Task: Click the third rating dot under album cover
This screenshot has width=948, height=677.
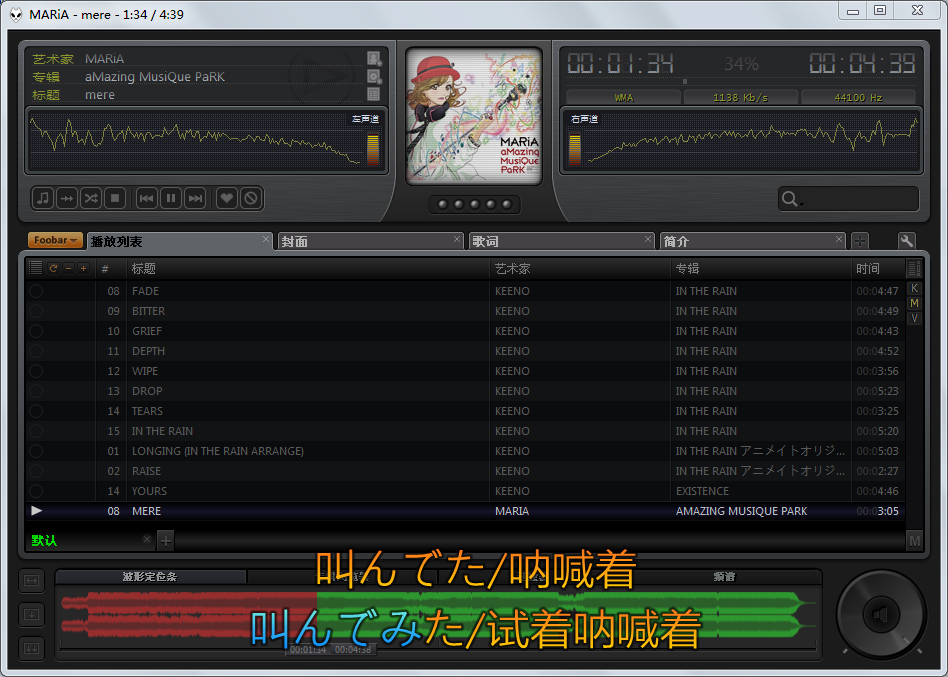Action: (x=475, y=204)
